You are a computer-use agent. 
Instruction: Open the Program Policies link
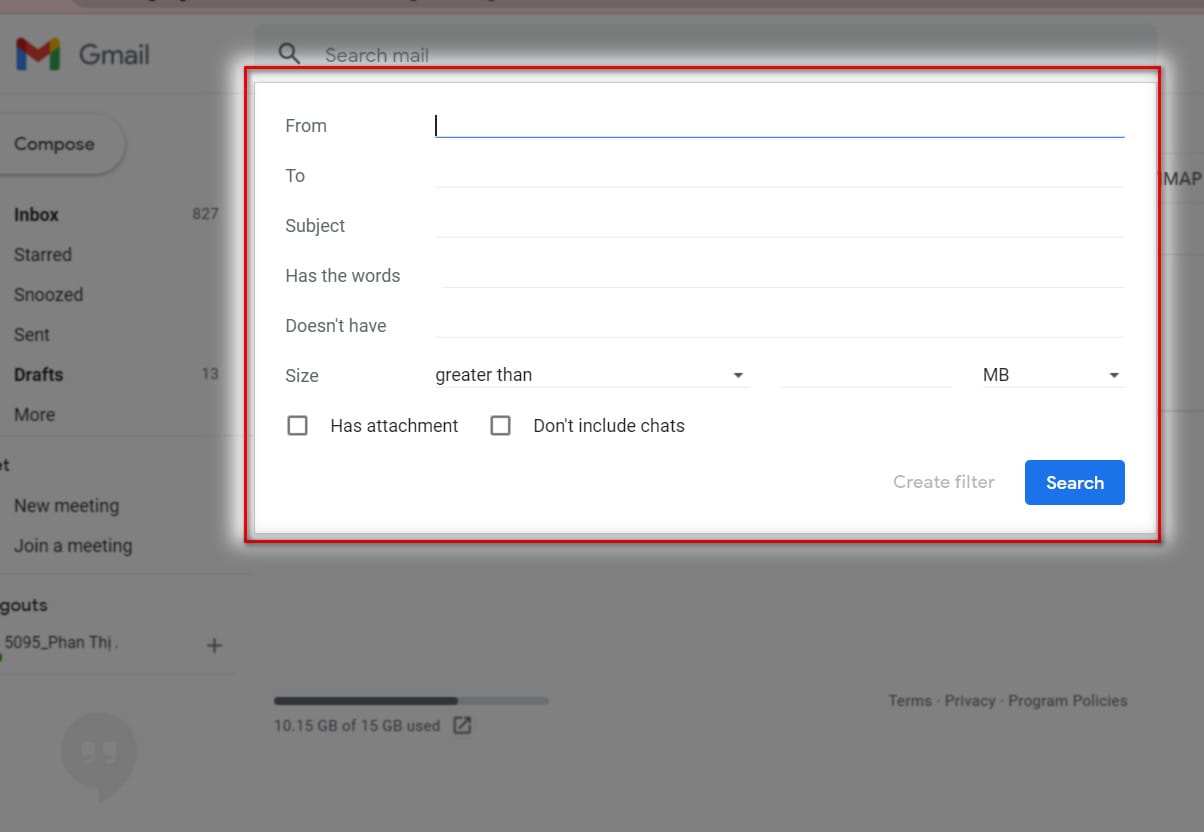1068,701
